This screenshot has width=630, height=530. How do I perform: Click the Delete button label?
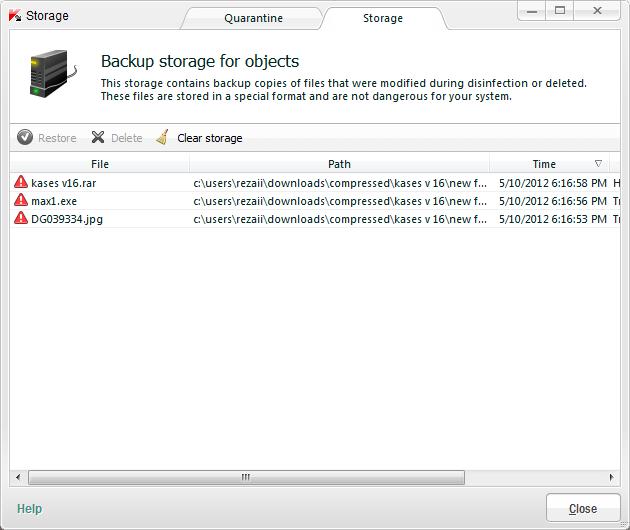coord(127,138)
